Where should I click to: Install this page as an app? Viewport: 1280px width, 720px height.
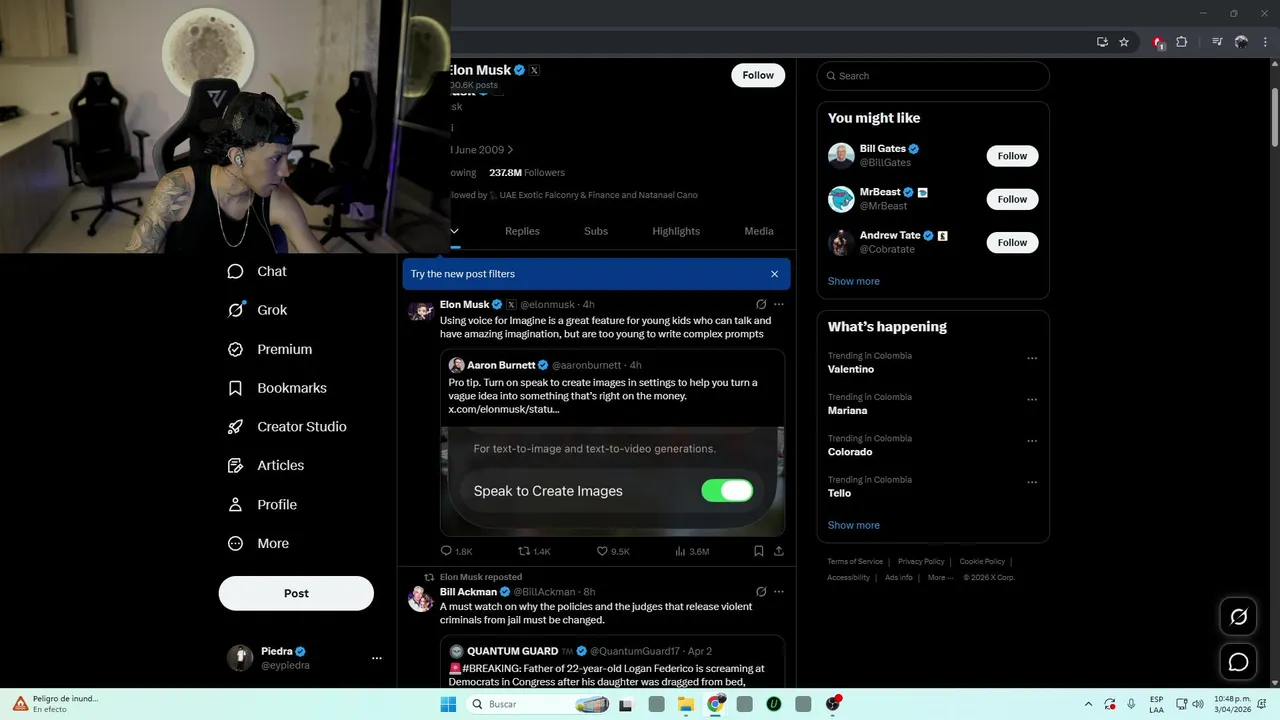coord(1102,42)
